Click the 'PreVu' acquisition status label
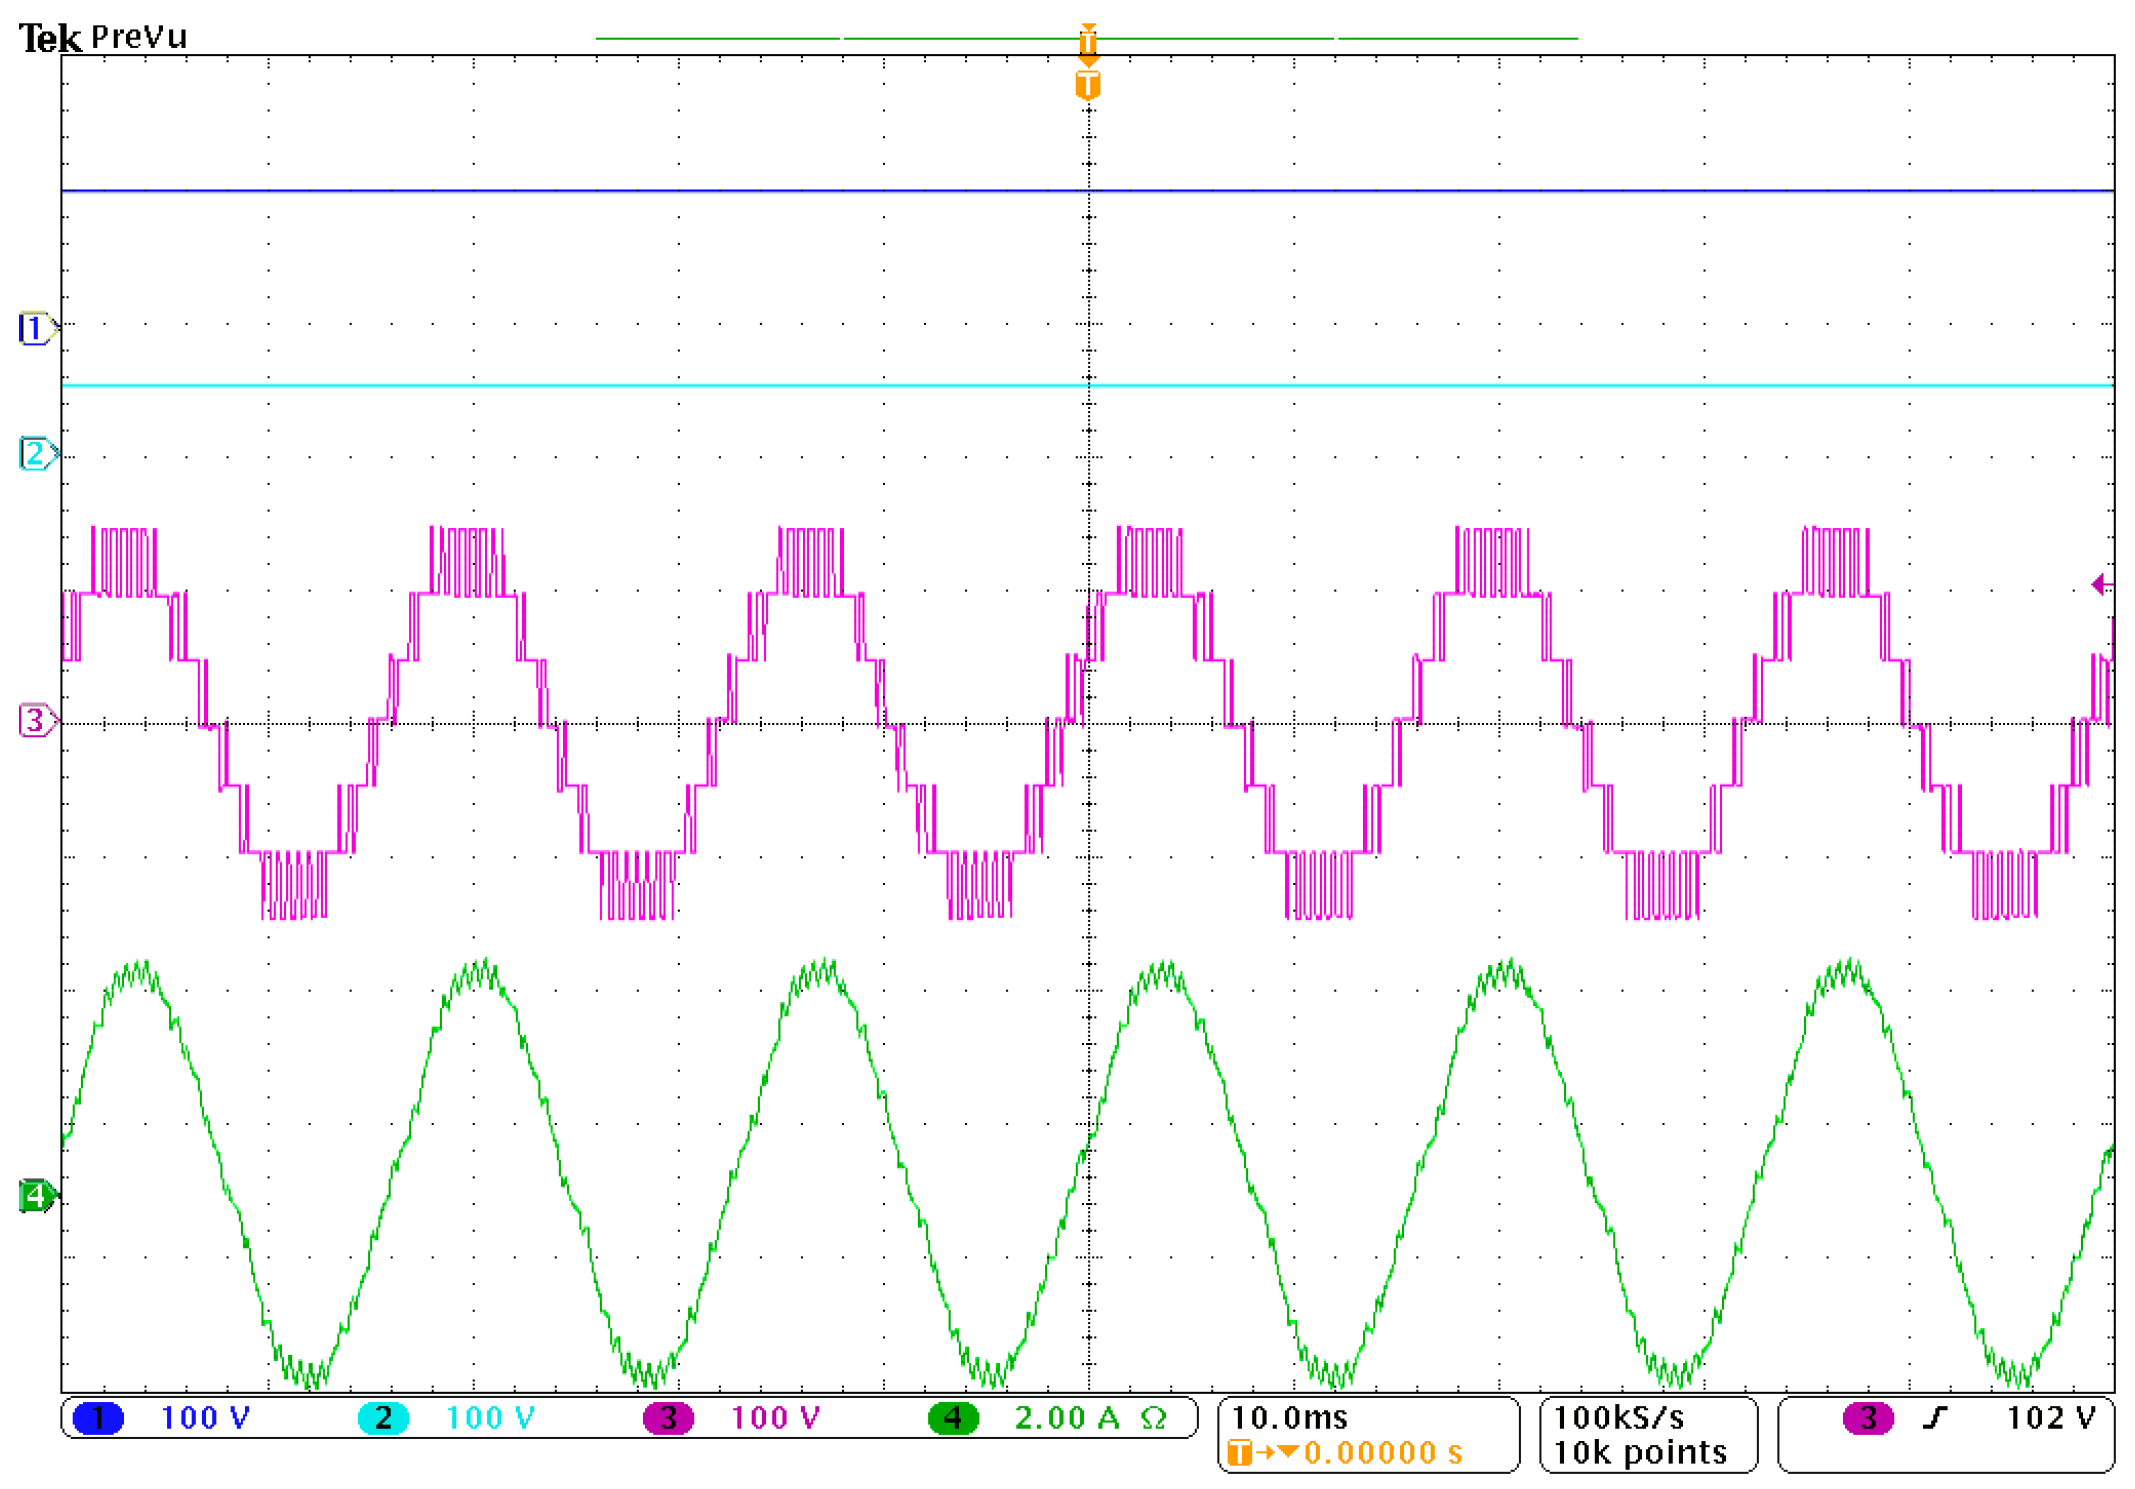This screenshot has height=1489, width=2135. (139, 37)
